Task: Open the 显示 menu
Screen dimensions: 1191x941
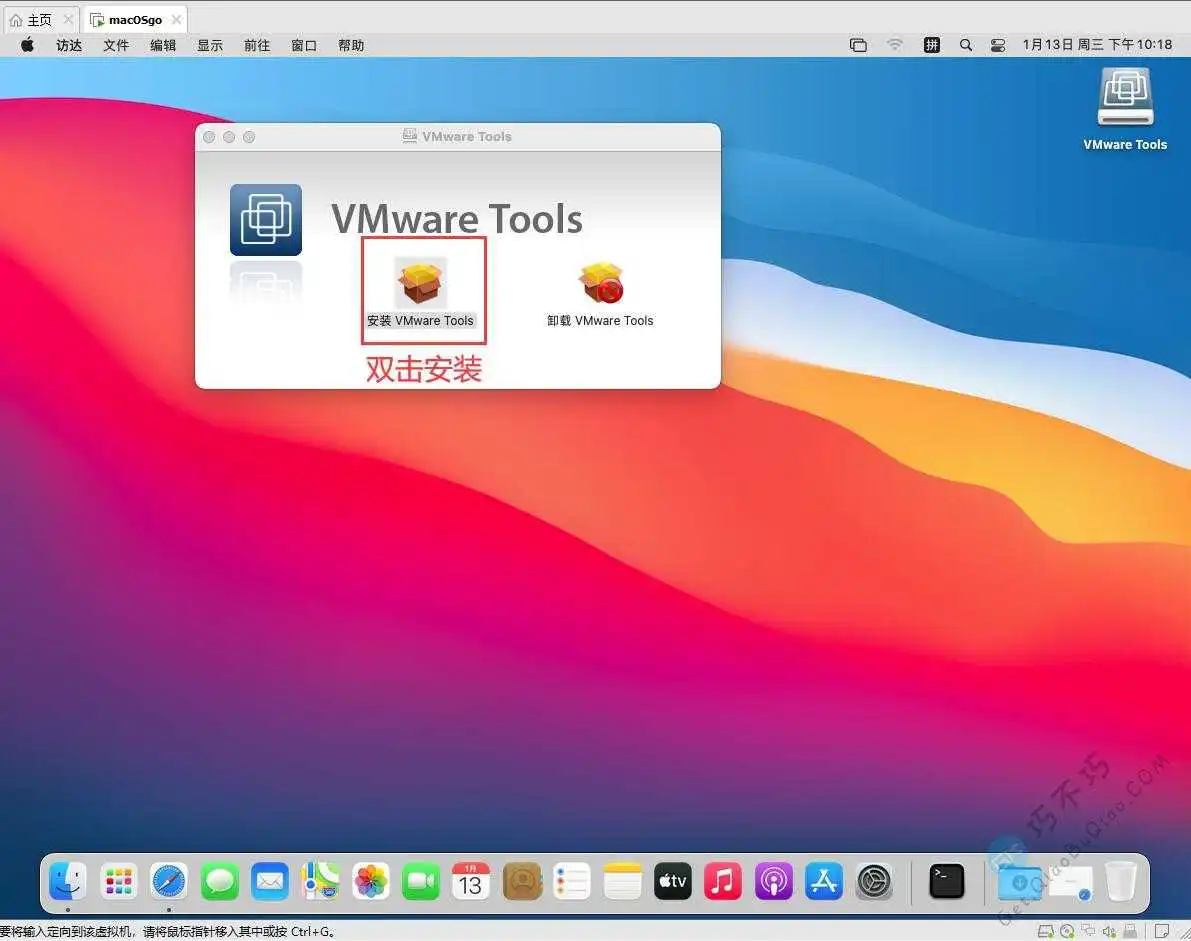Action: [210, 46]
